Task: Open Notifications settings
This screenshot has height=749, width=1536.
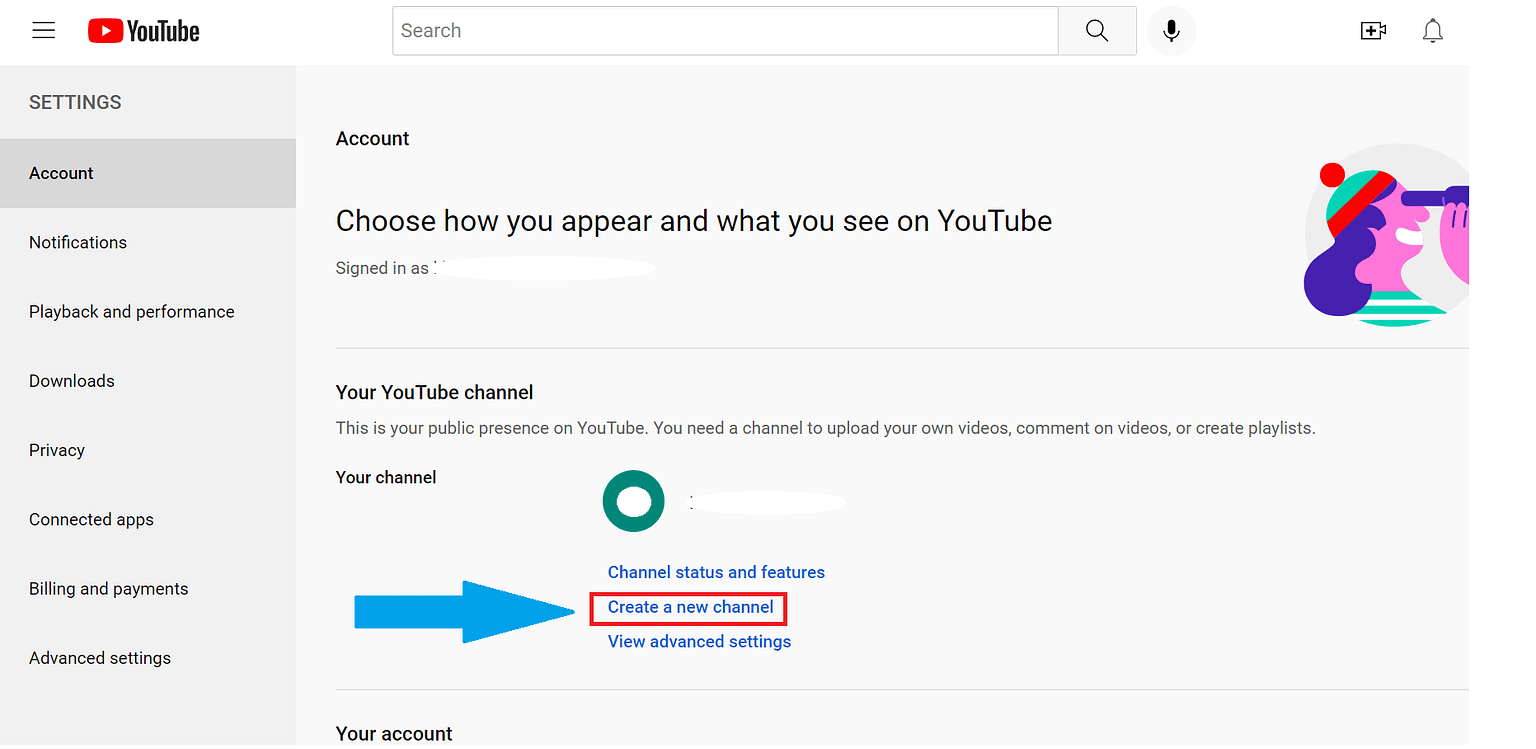Action: point(78,242)
